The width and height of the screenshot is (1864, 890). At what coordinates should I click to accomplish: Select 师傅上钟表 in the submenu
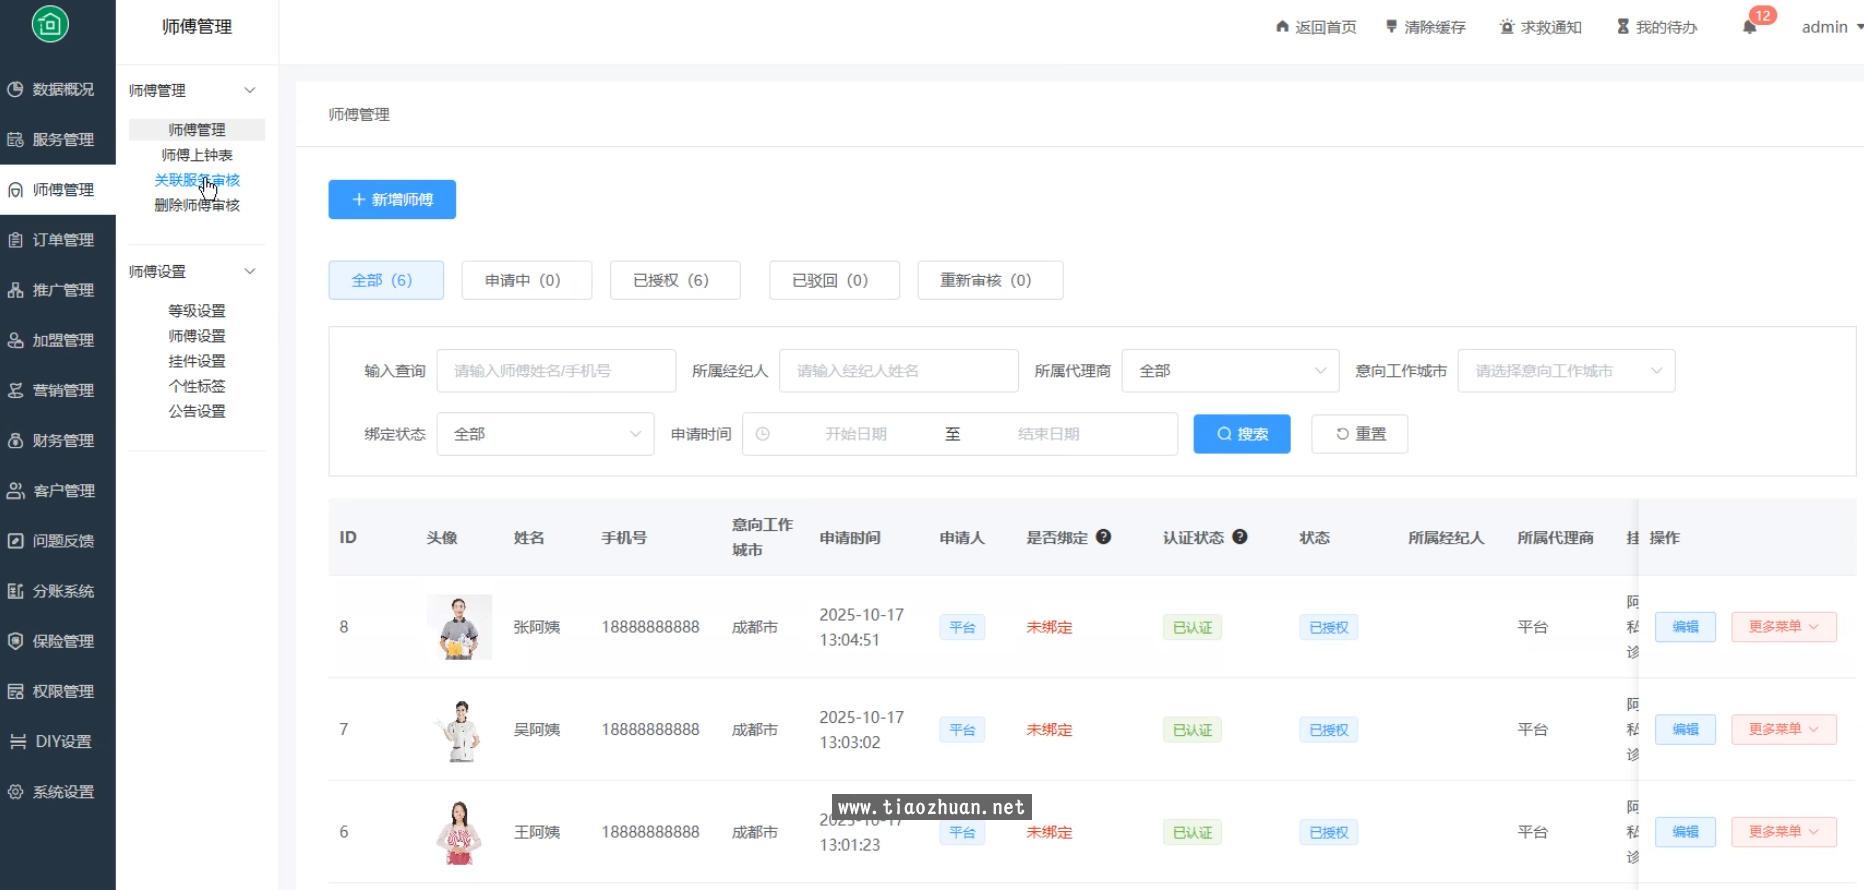click(x=197, y=155)
